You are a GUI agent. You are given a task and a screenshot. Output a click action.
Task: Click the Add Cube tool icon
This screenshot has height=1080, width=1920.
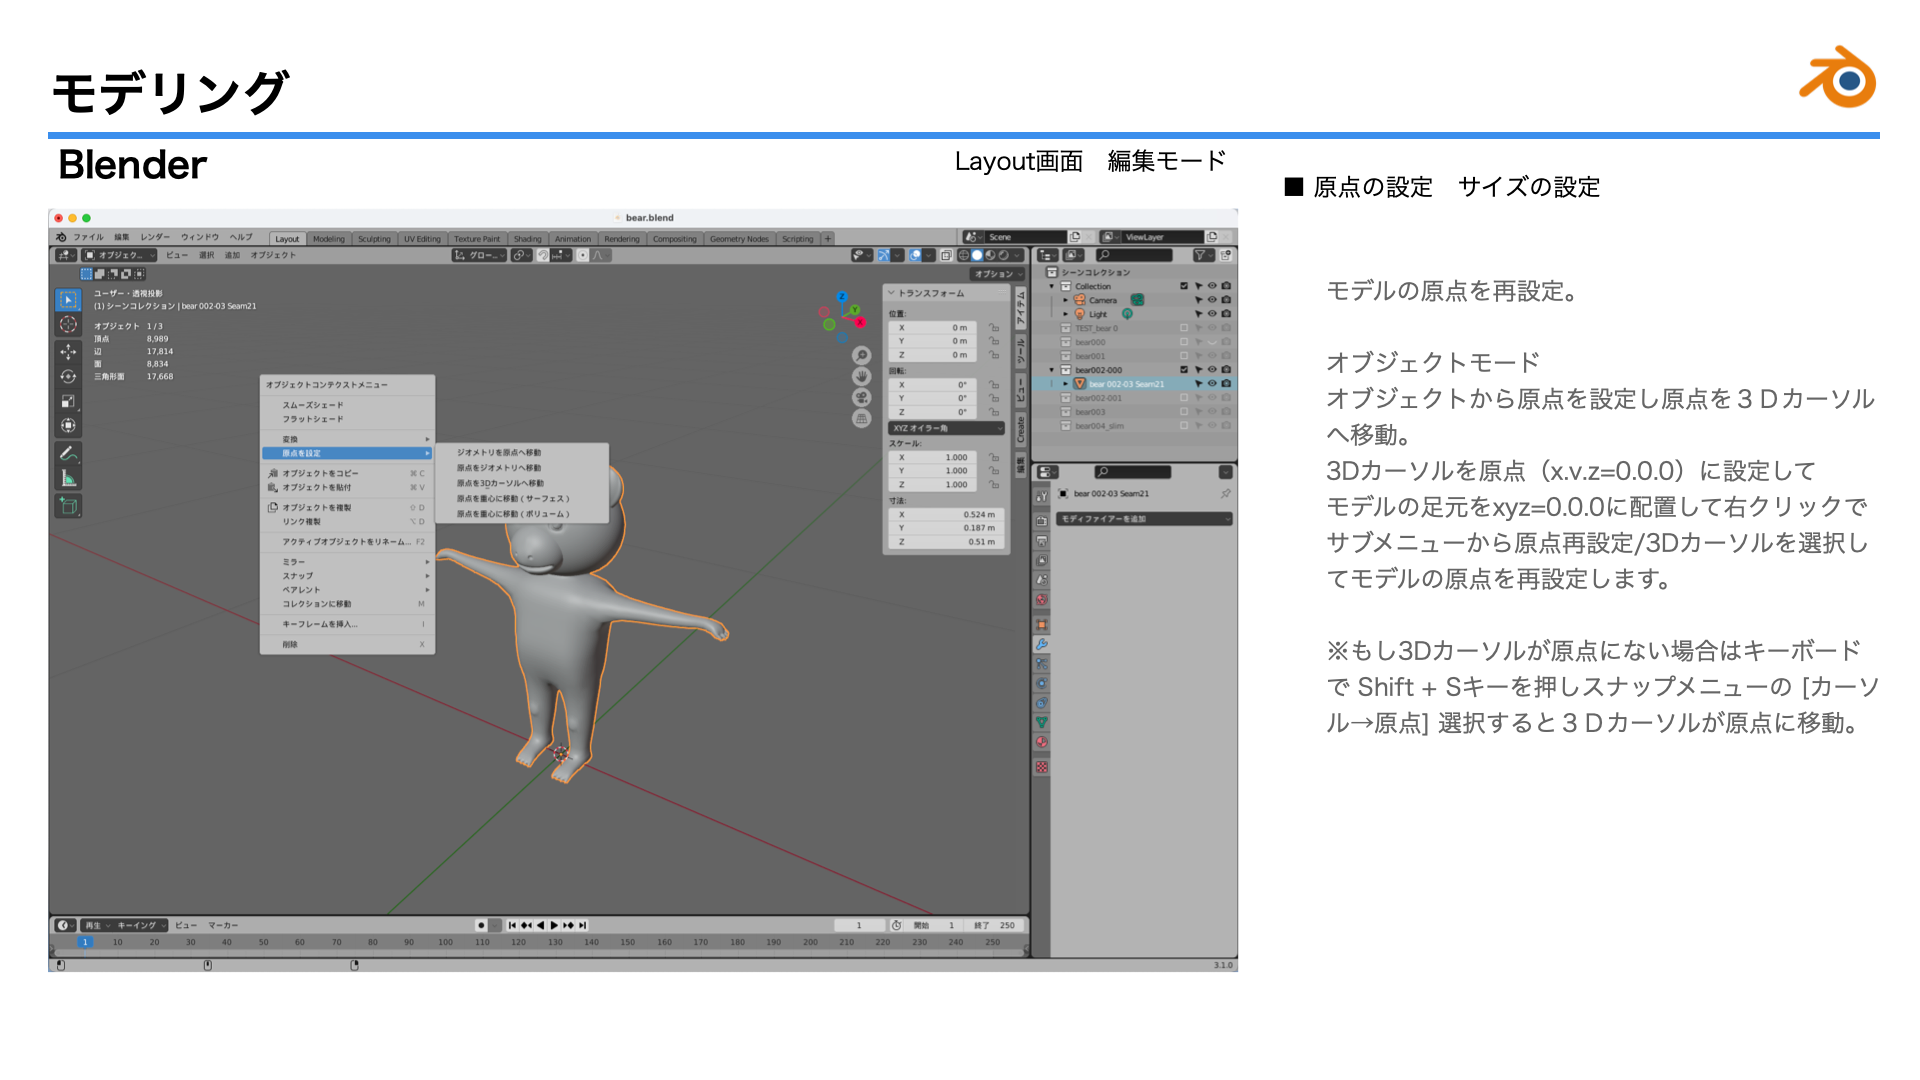68,506
